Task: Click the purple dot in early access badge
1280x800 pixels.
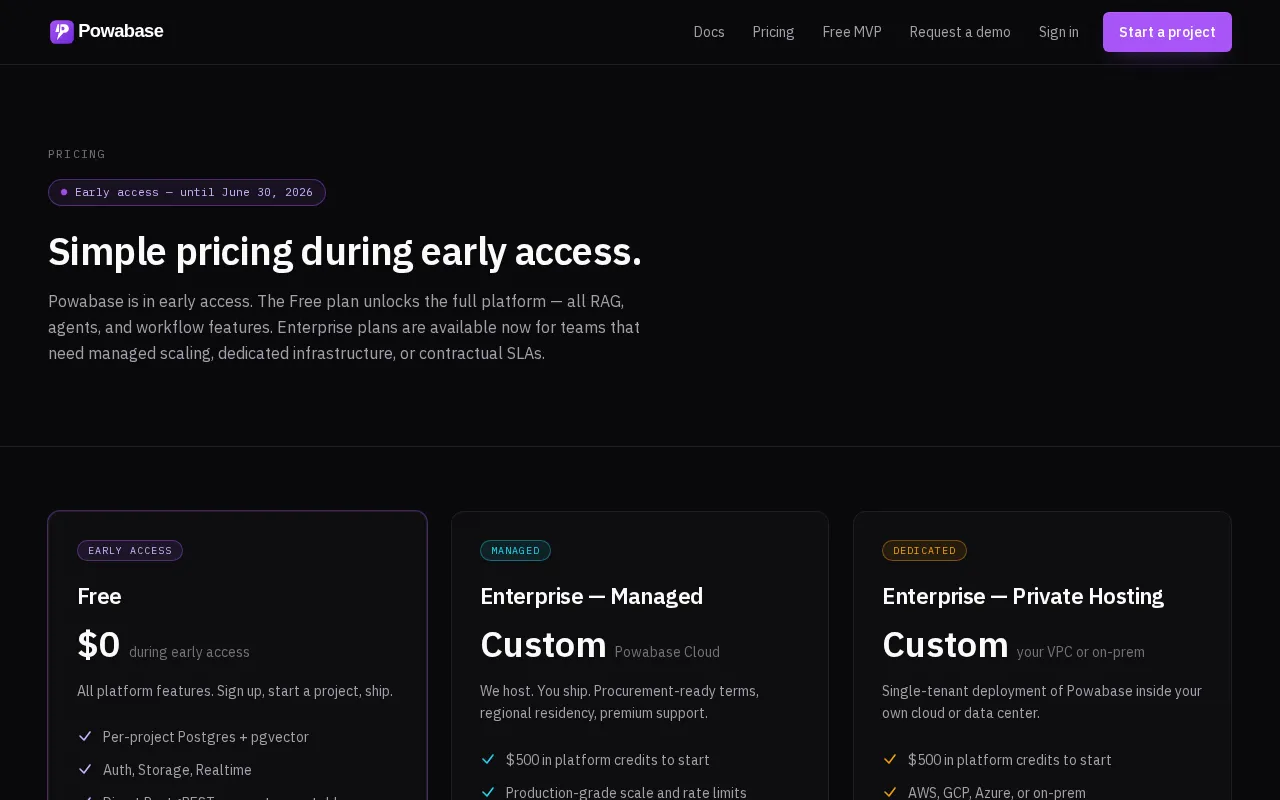Action: point(64,192)
